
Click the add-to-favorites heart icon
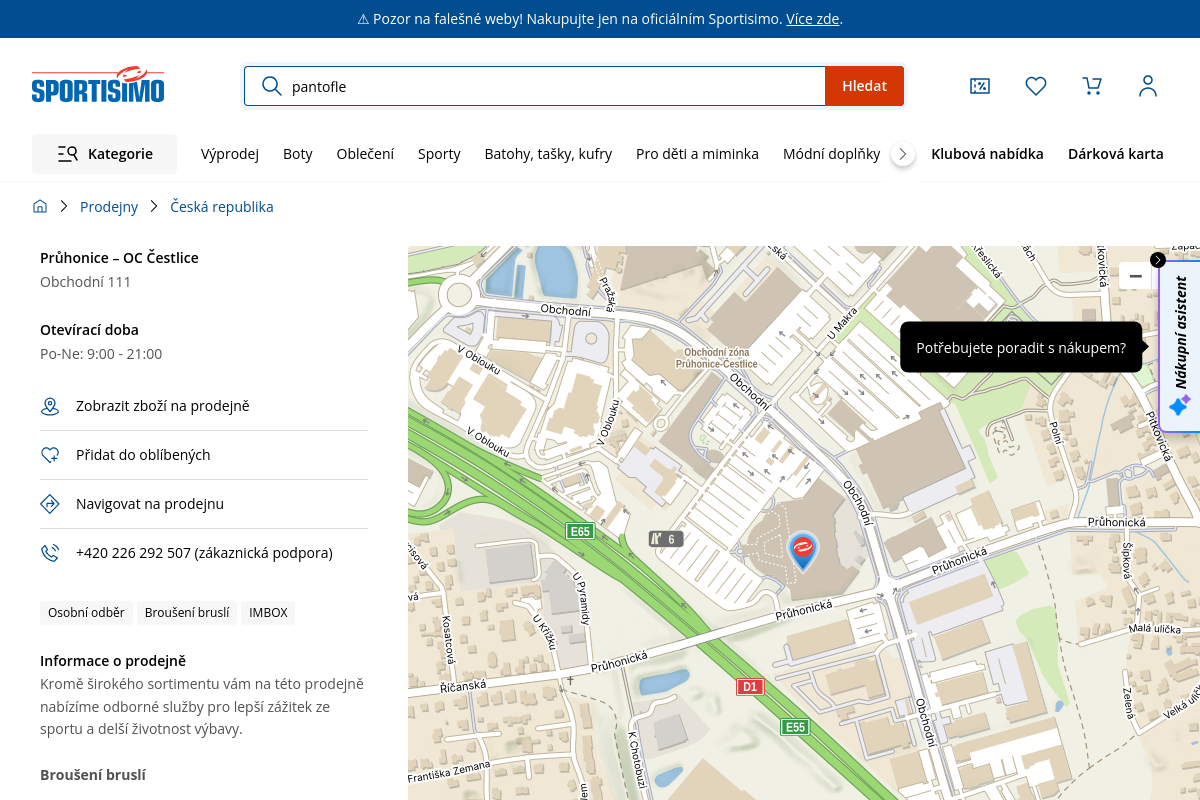[x=50, y=455]
